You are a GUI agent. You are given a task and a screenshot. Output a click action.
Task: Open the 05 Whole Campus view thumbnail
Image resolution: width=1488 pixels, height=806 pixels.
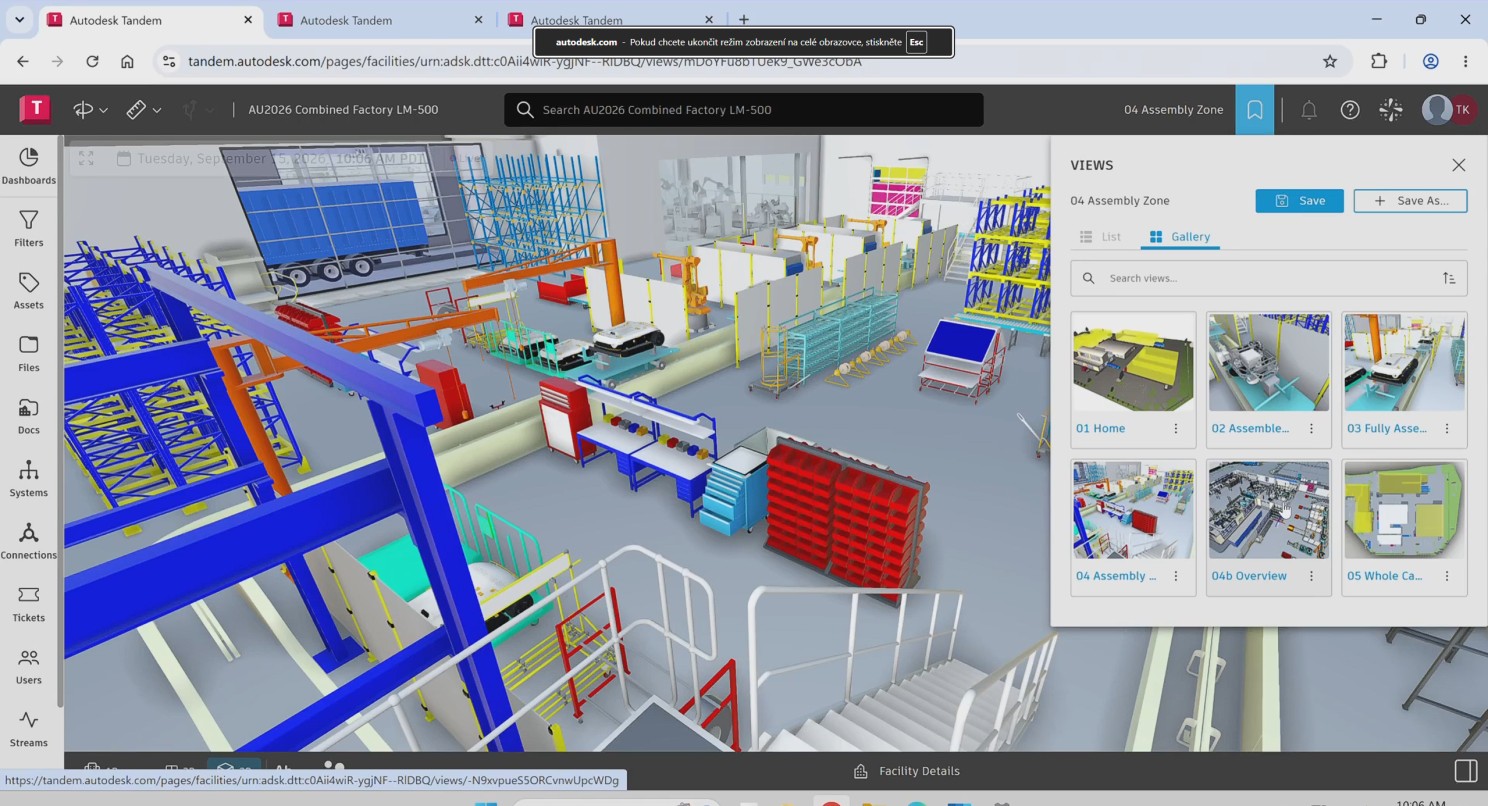tap(1404, 510)
